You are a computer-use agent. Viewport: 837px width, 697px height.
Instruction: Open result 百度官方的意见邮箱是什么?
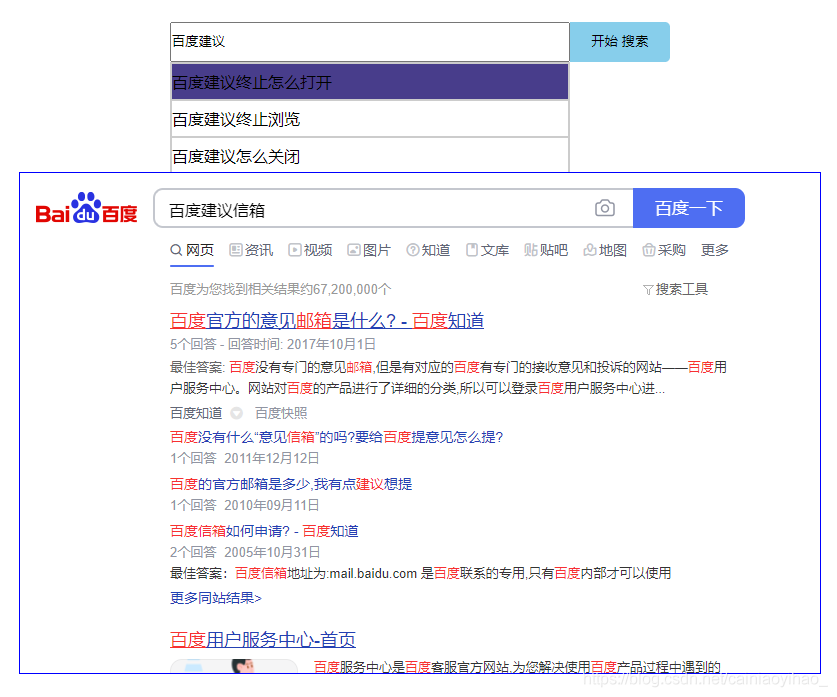pyautogui.click(x=327, y=321)
